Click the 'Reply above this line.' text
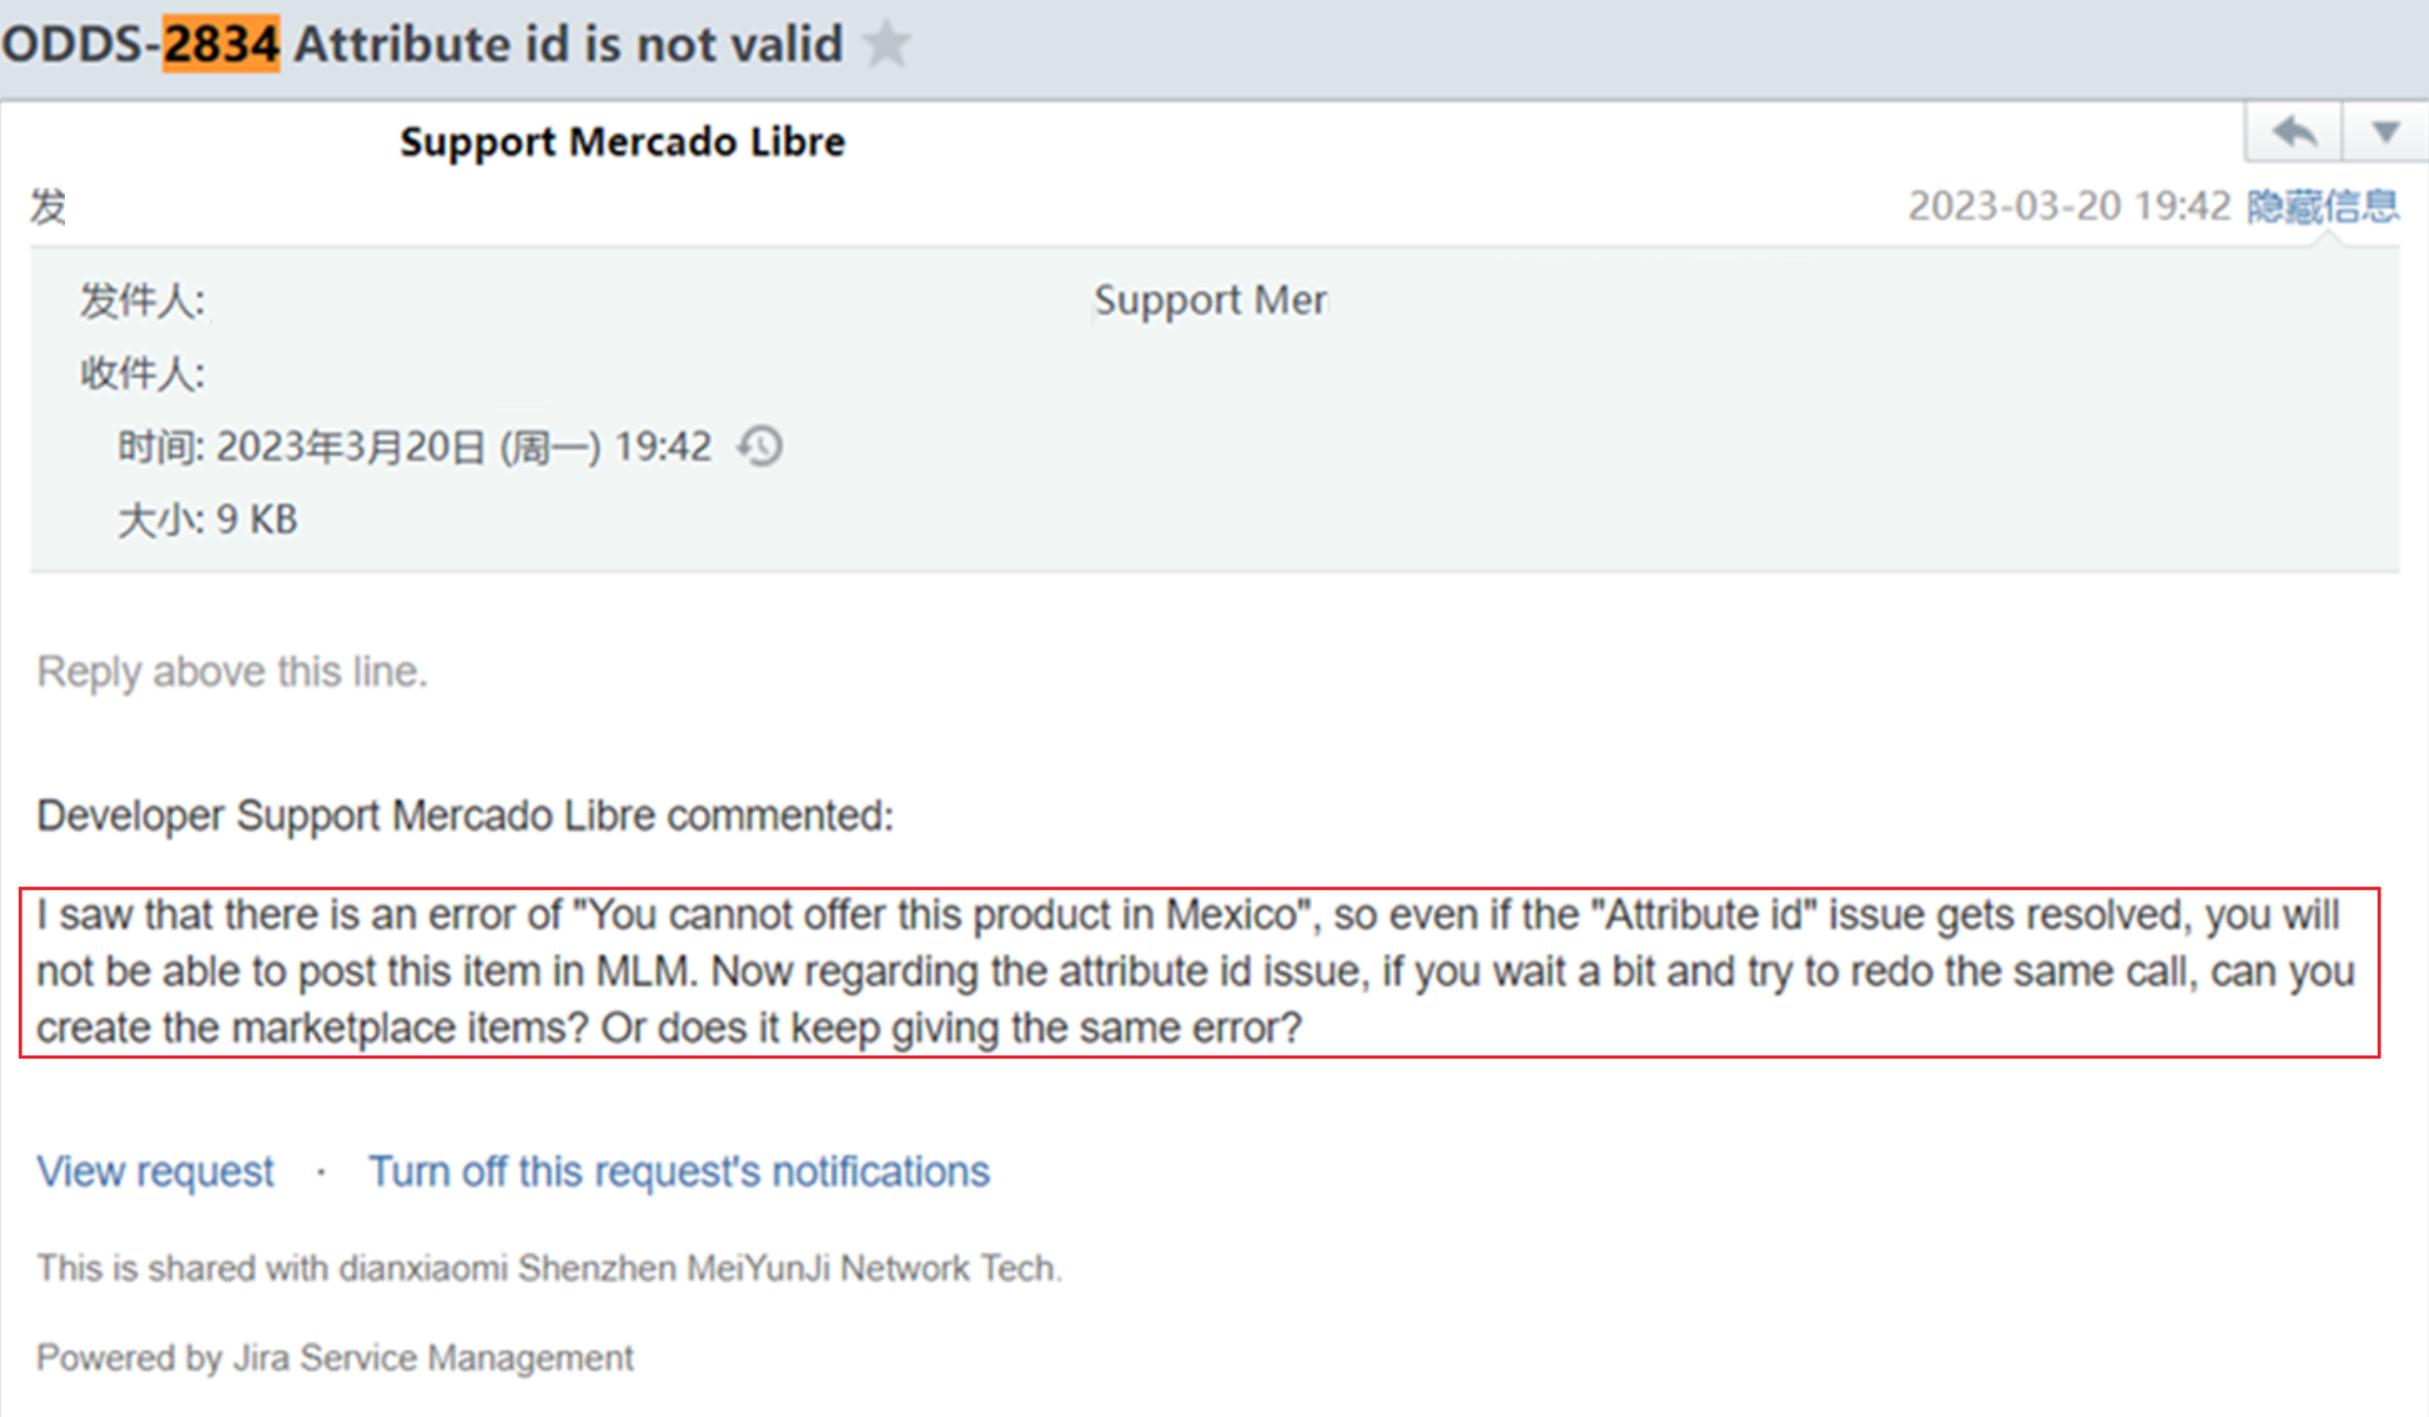The image size is (2429, 1417). (x=232, y=671)
